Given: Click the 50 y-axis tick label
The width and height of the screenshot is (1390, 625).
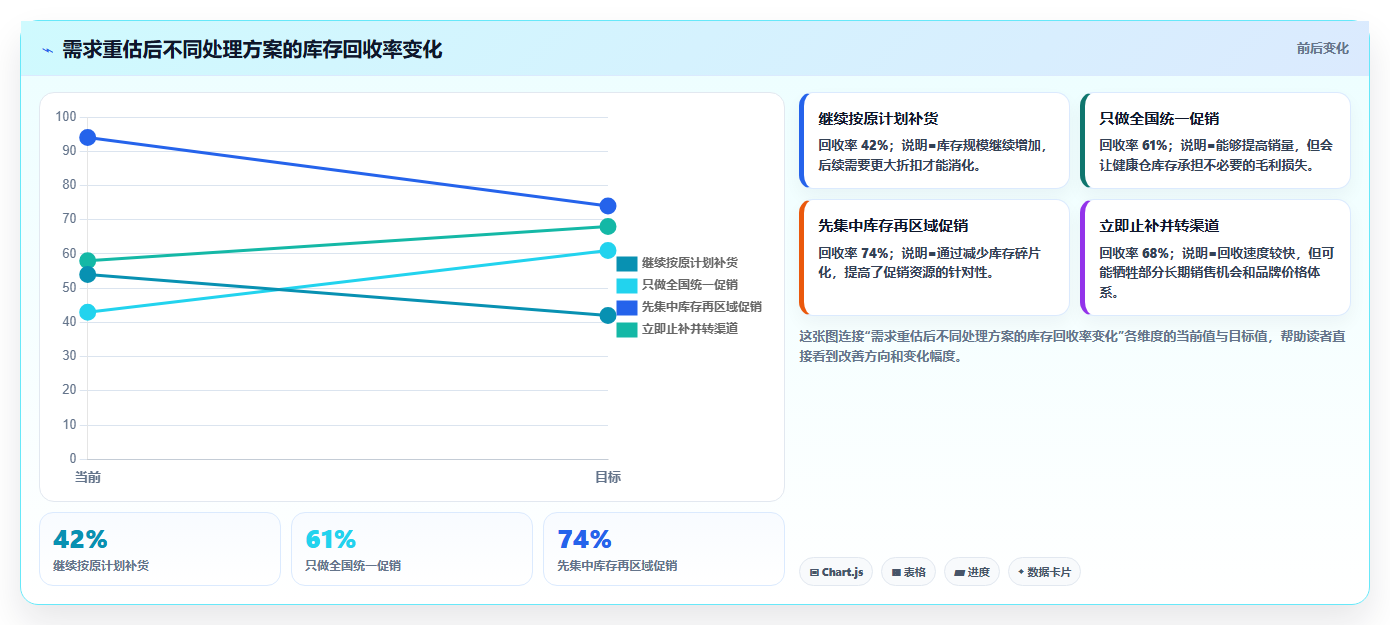Looking at the screenshot, I should (x=69, y=288).
